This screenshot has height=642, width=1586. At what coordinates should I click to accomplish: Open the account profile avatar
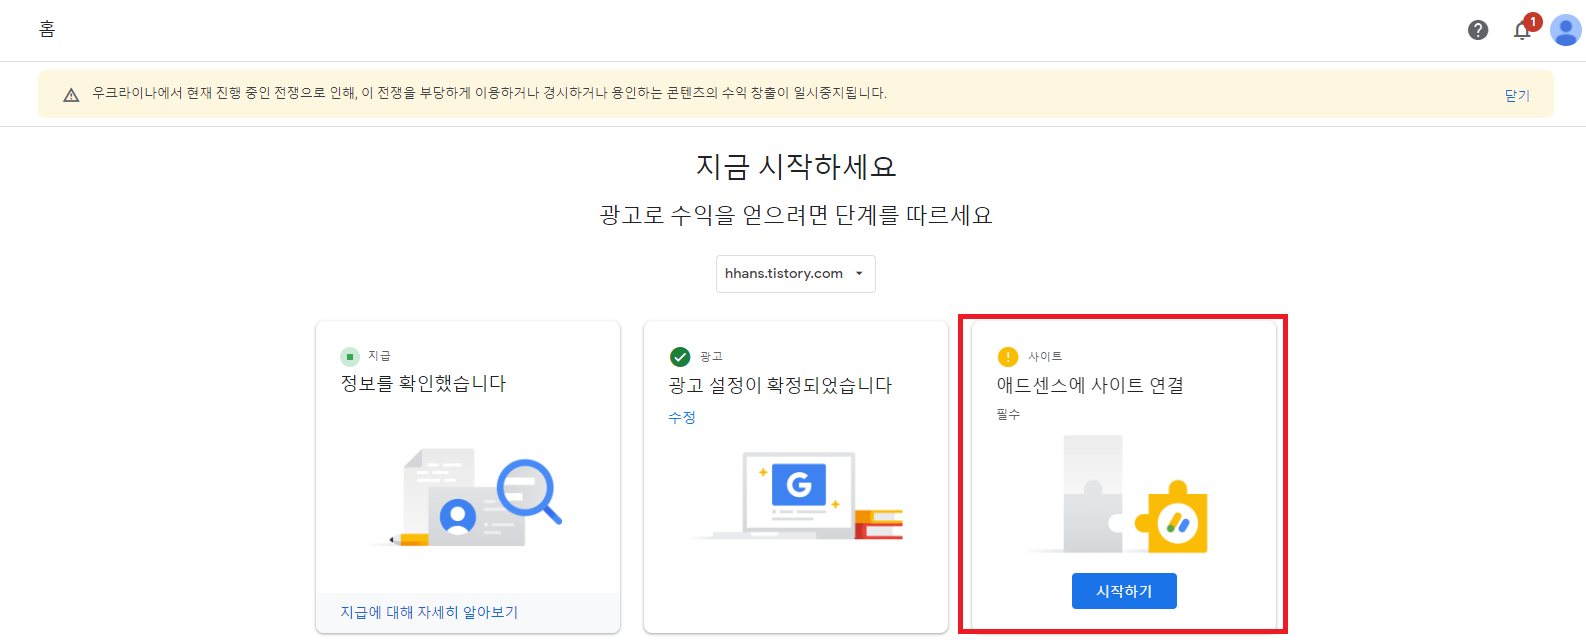pos(1565,30)
